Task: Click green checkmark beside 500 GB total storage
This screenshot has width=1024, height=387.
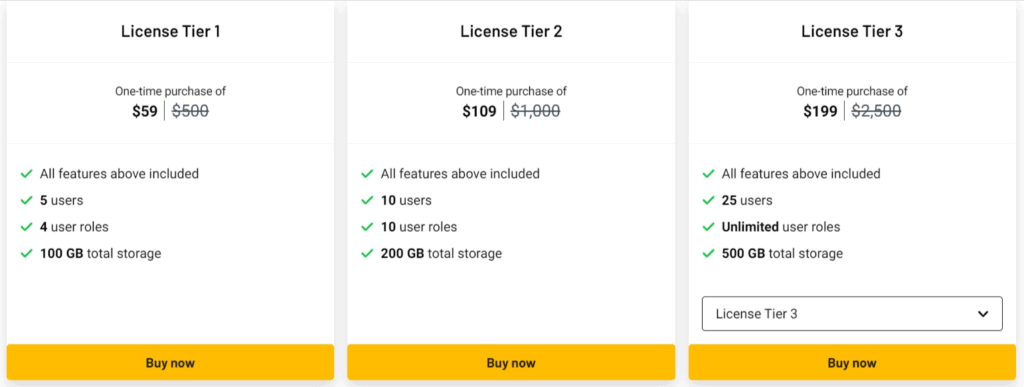Action: (x=708, y=253)
